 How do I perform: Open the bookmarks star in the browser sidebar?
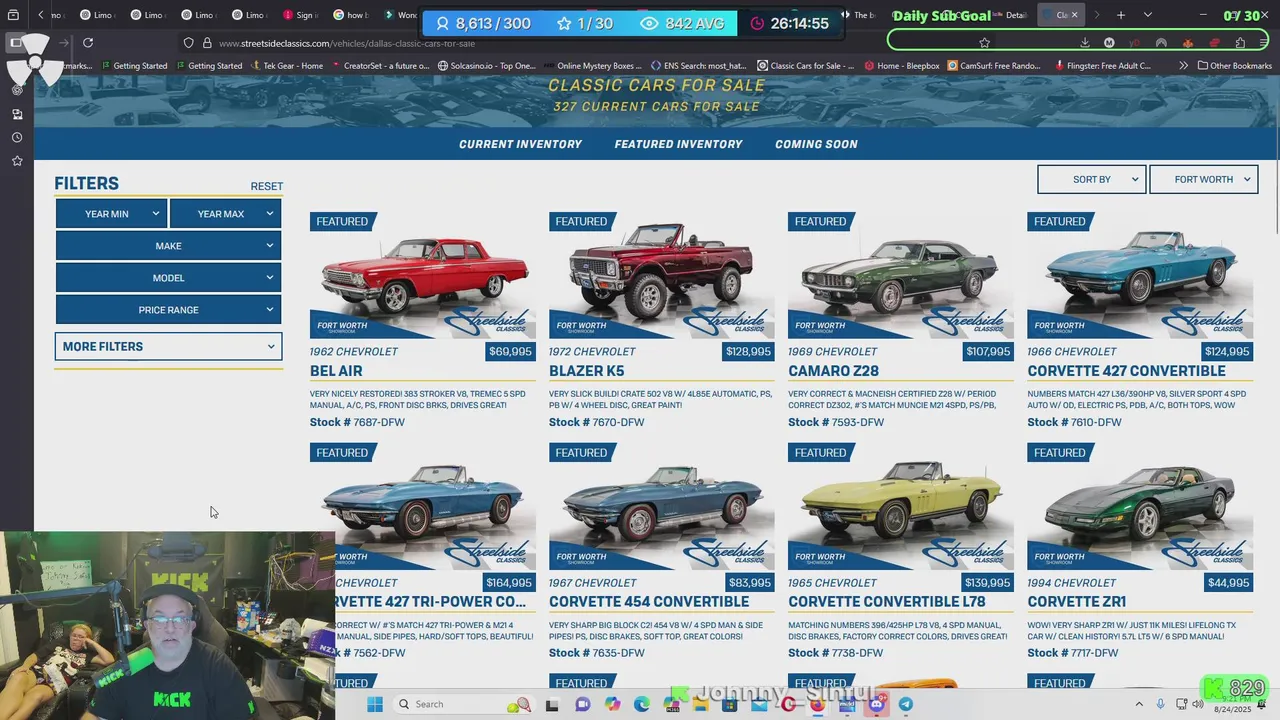point(17,161)
